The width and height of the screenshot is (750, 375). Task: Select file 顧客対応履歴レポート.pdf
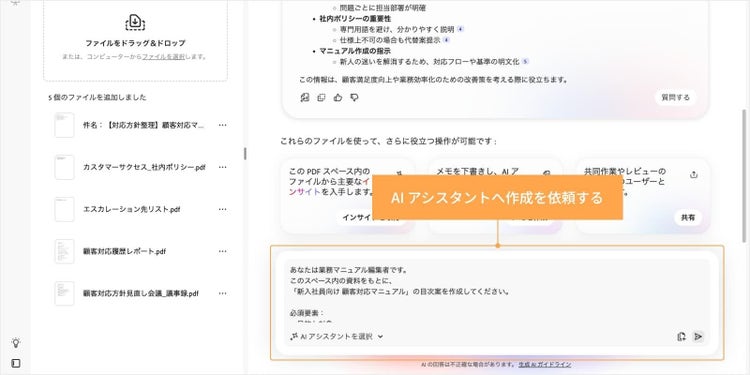pyautogui.click(x=124, y=252)
